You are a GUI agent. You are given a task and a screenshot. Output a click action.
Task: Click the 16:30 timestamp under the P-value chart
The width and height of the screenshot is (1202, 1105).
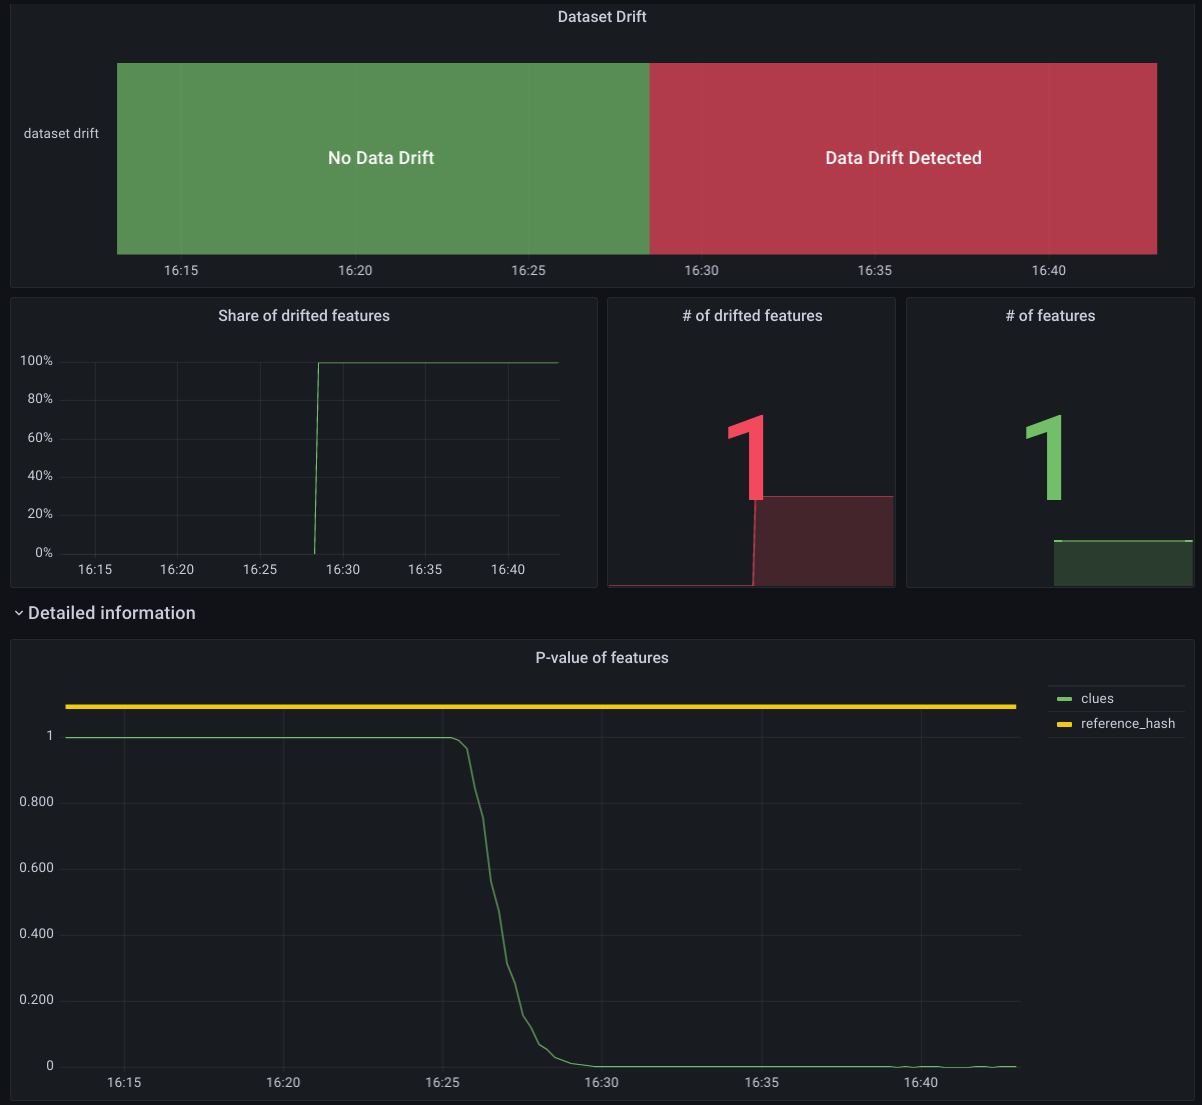pyautogui.click(x=601, y=1082)
